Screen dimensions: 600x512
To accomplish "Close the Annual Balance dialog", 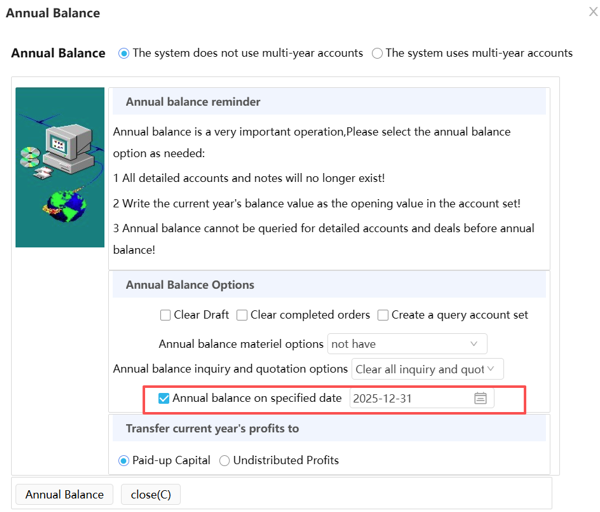I will 592,12.
